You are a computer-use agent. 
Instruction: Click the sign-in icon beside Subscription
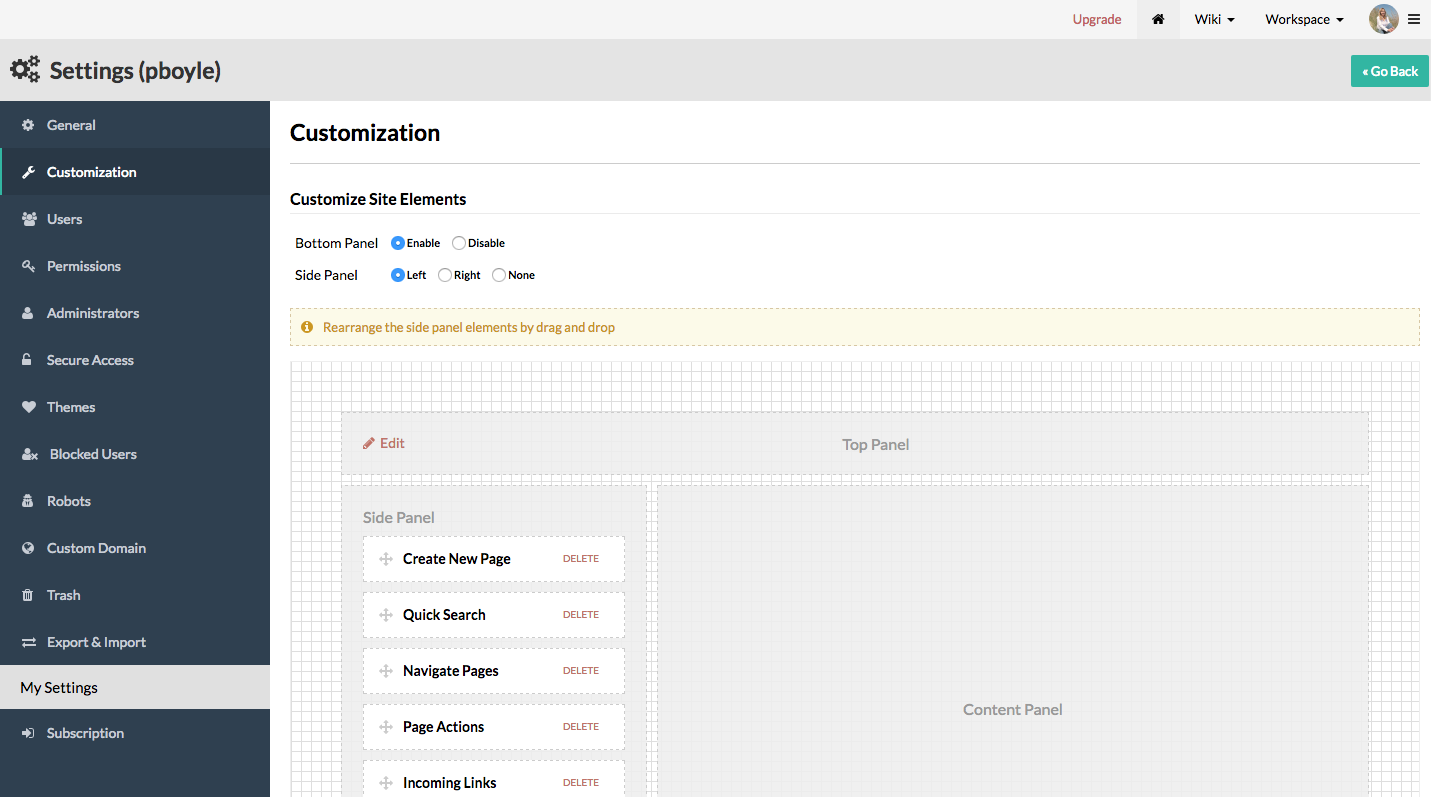point(28,733)
